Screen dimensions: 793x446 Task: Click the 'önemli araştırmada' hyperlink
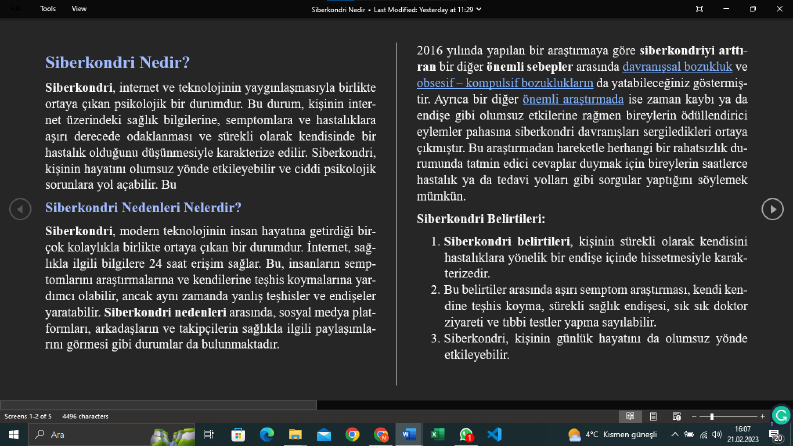point(573,99)
